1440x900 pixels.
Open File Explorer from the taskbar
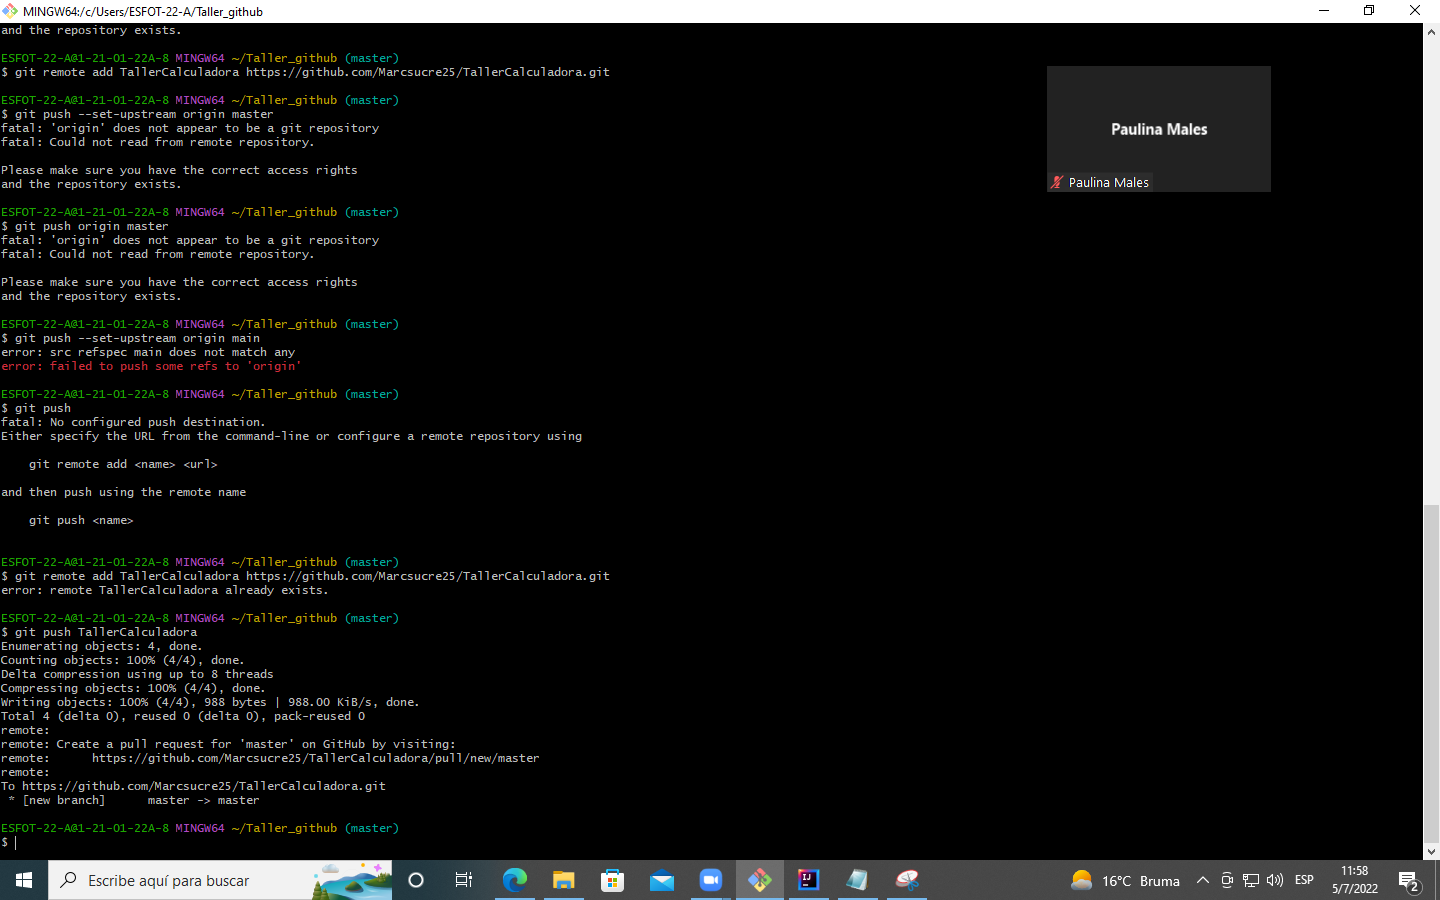564,880
